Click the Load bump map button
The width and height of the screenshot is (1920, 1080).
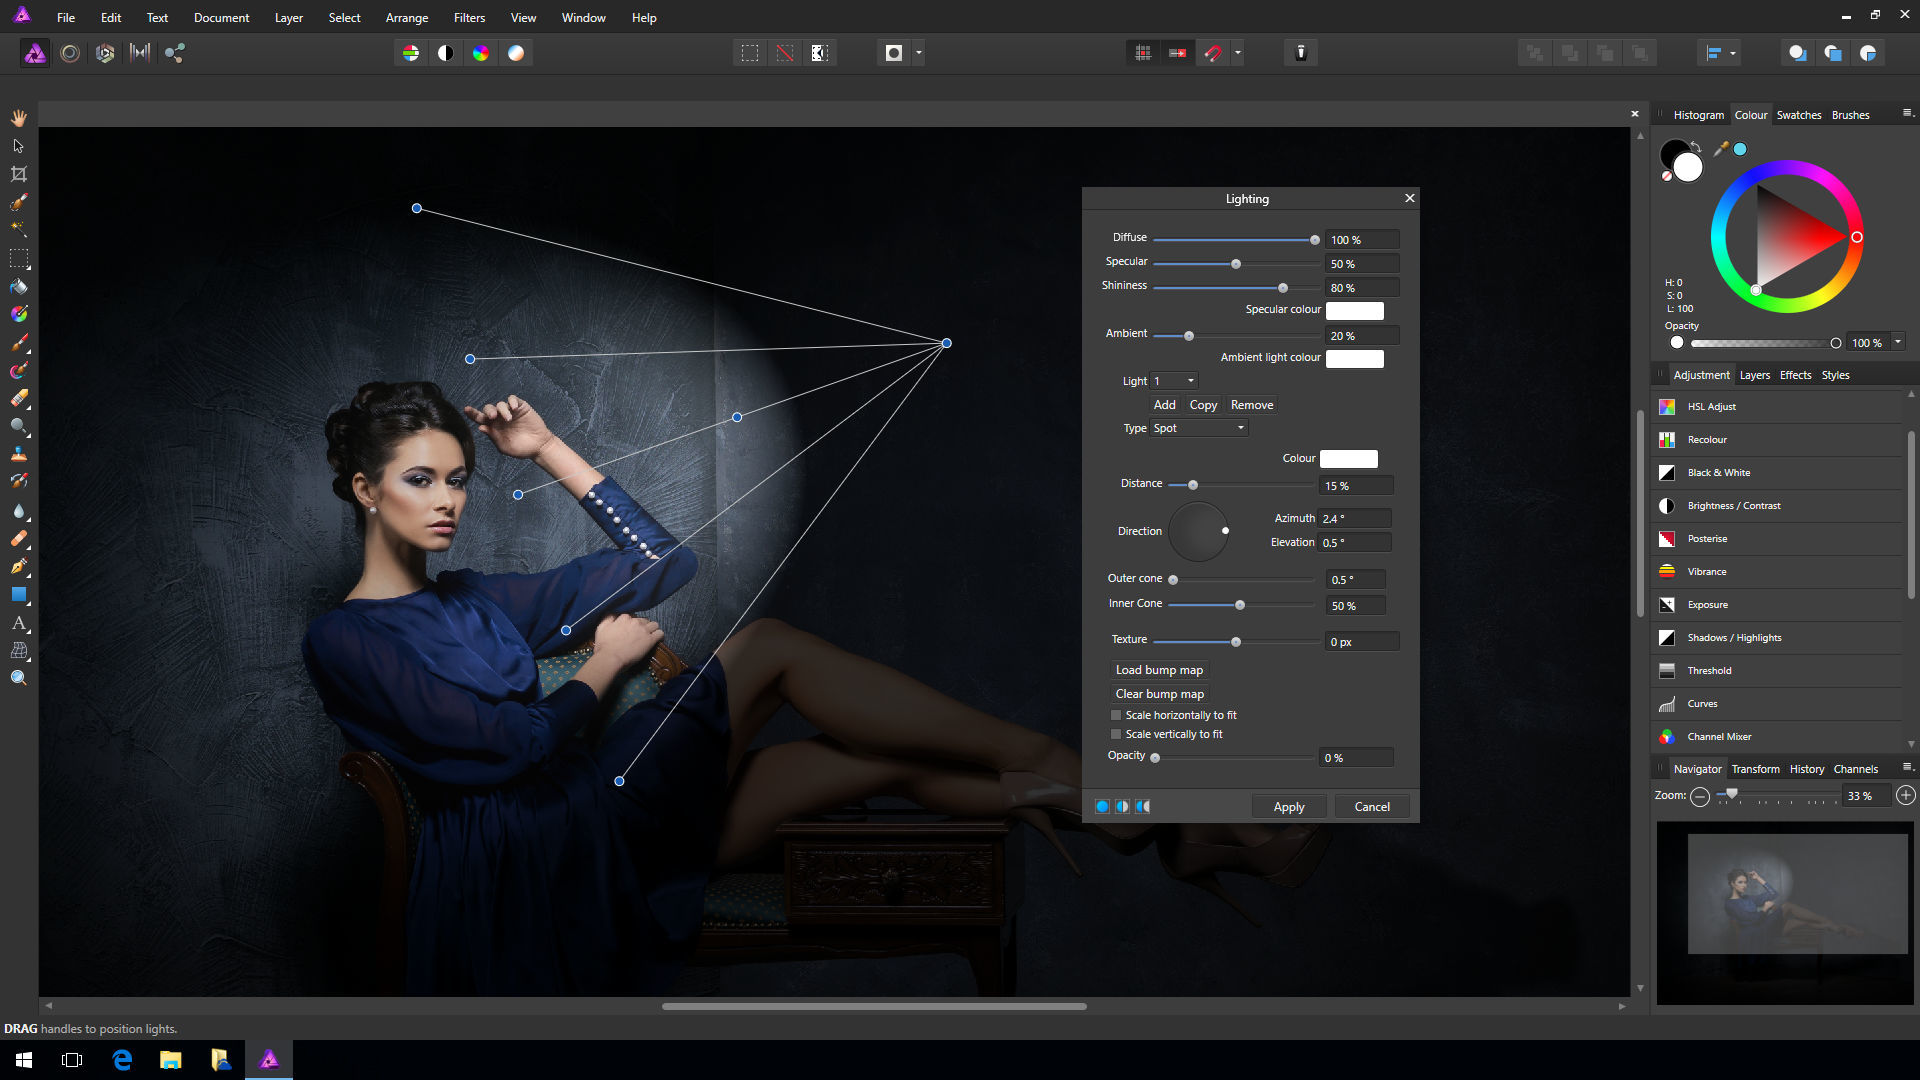(1158, 669)
